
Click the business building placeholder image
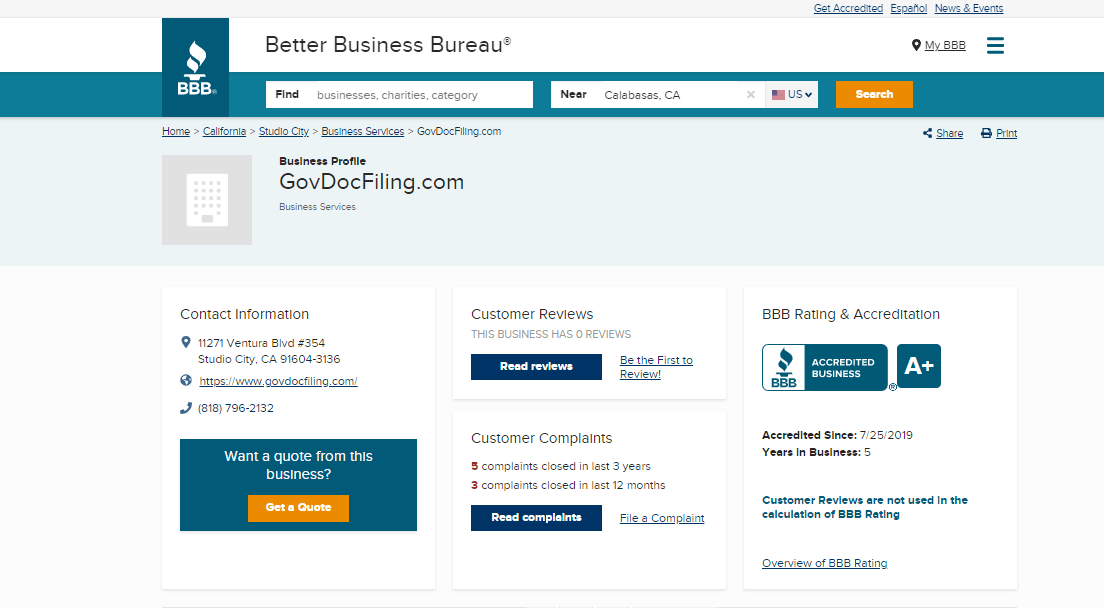(207, 200)
